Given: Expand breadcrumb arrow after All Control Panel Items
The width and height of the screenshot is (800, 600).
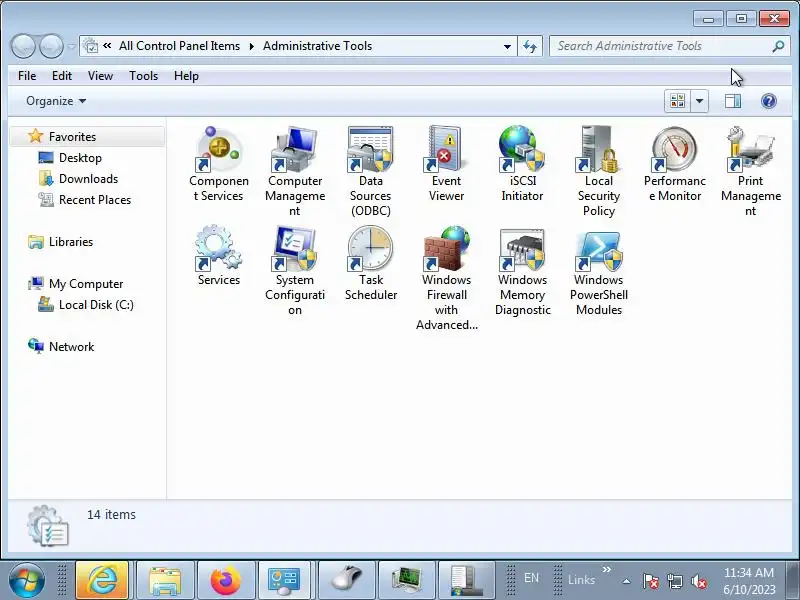Looking at the screenshot, I should [252, 46].
